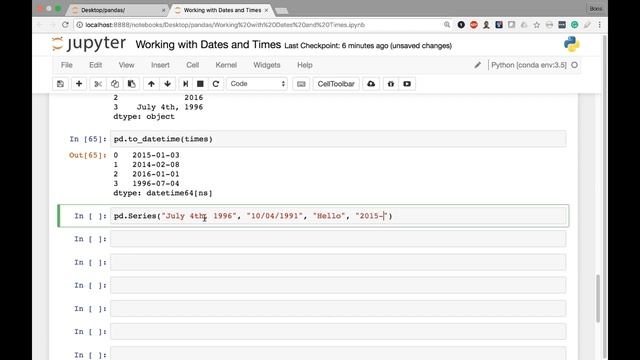
Task: Open the Kernel menu
Action: 226,65
